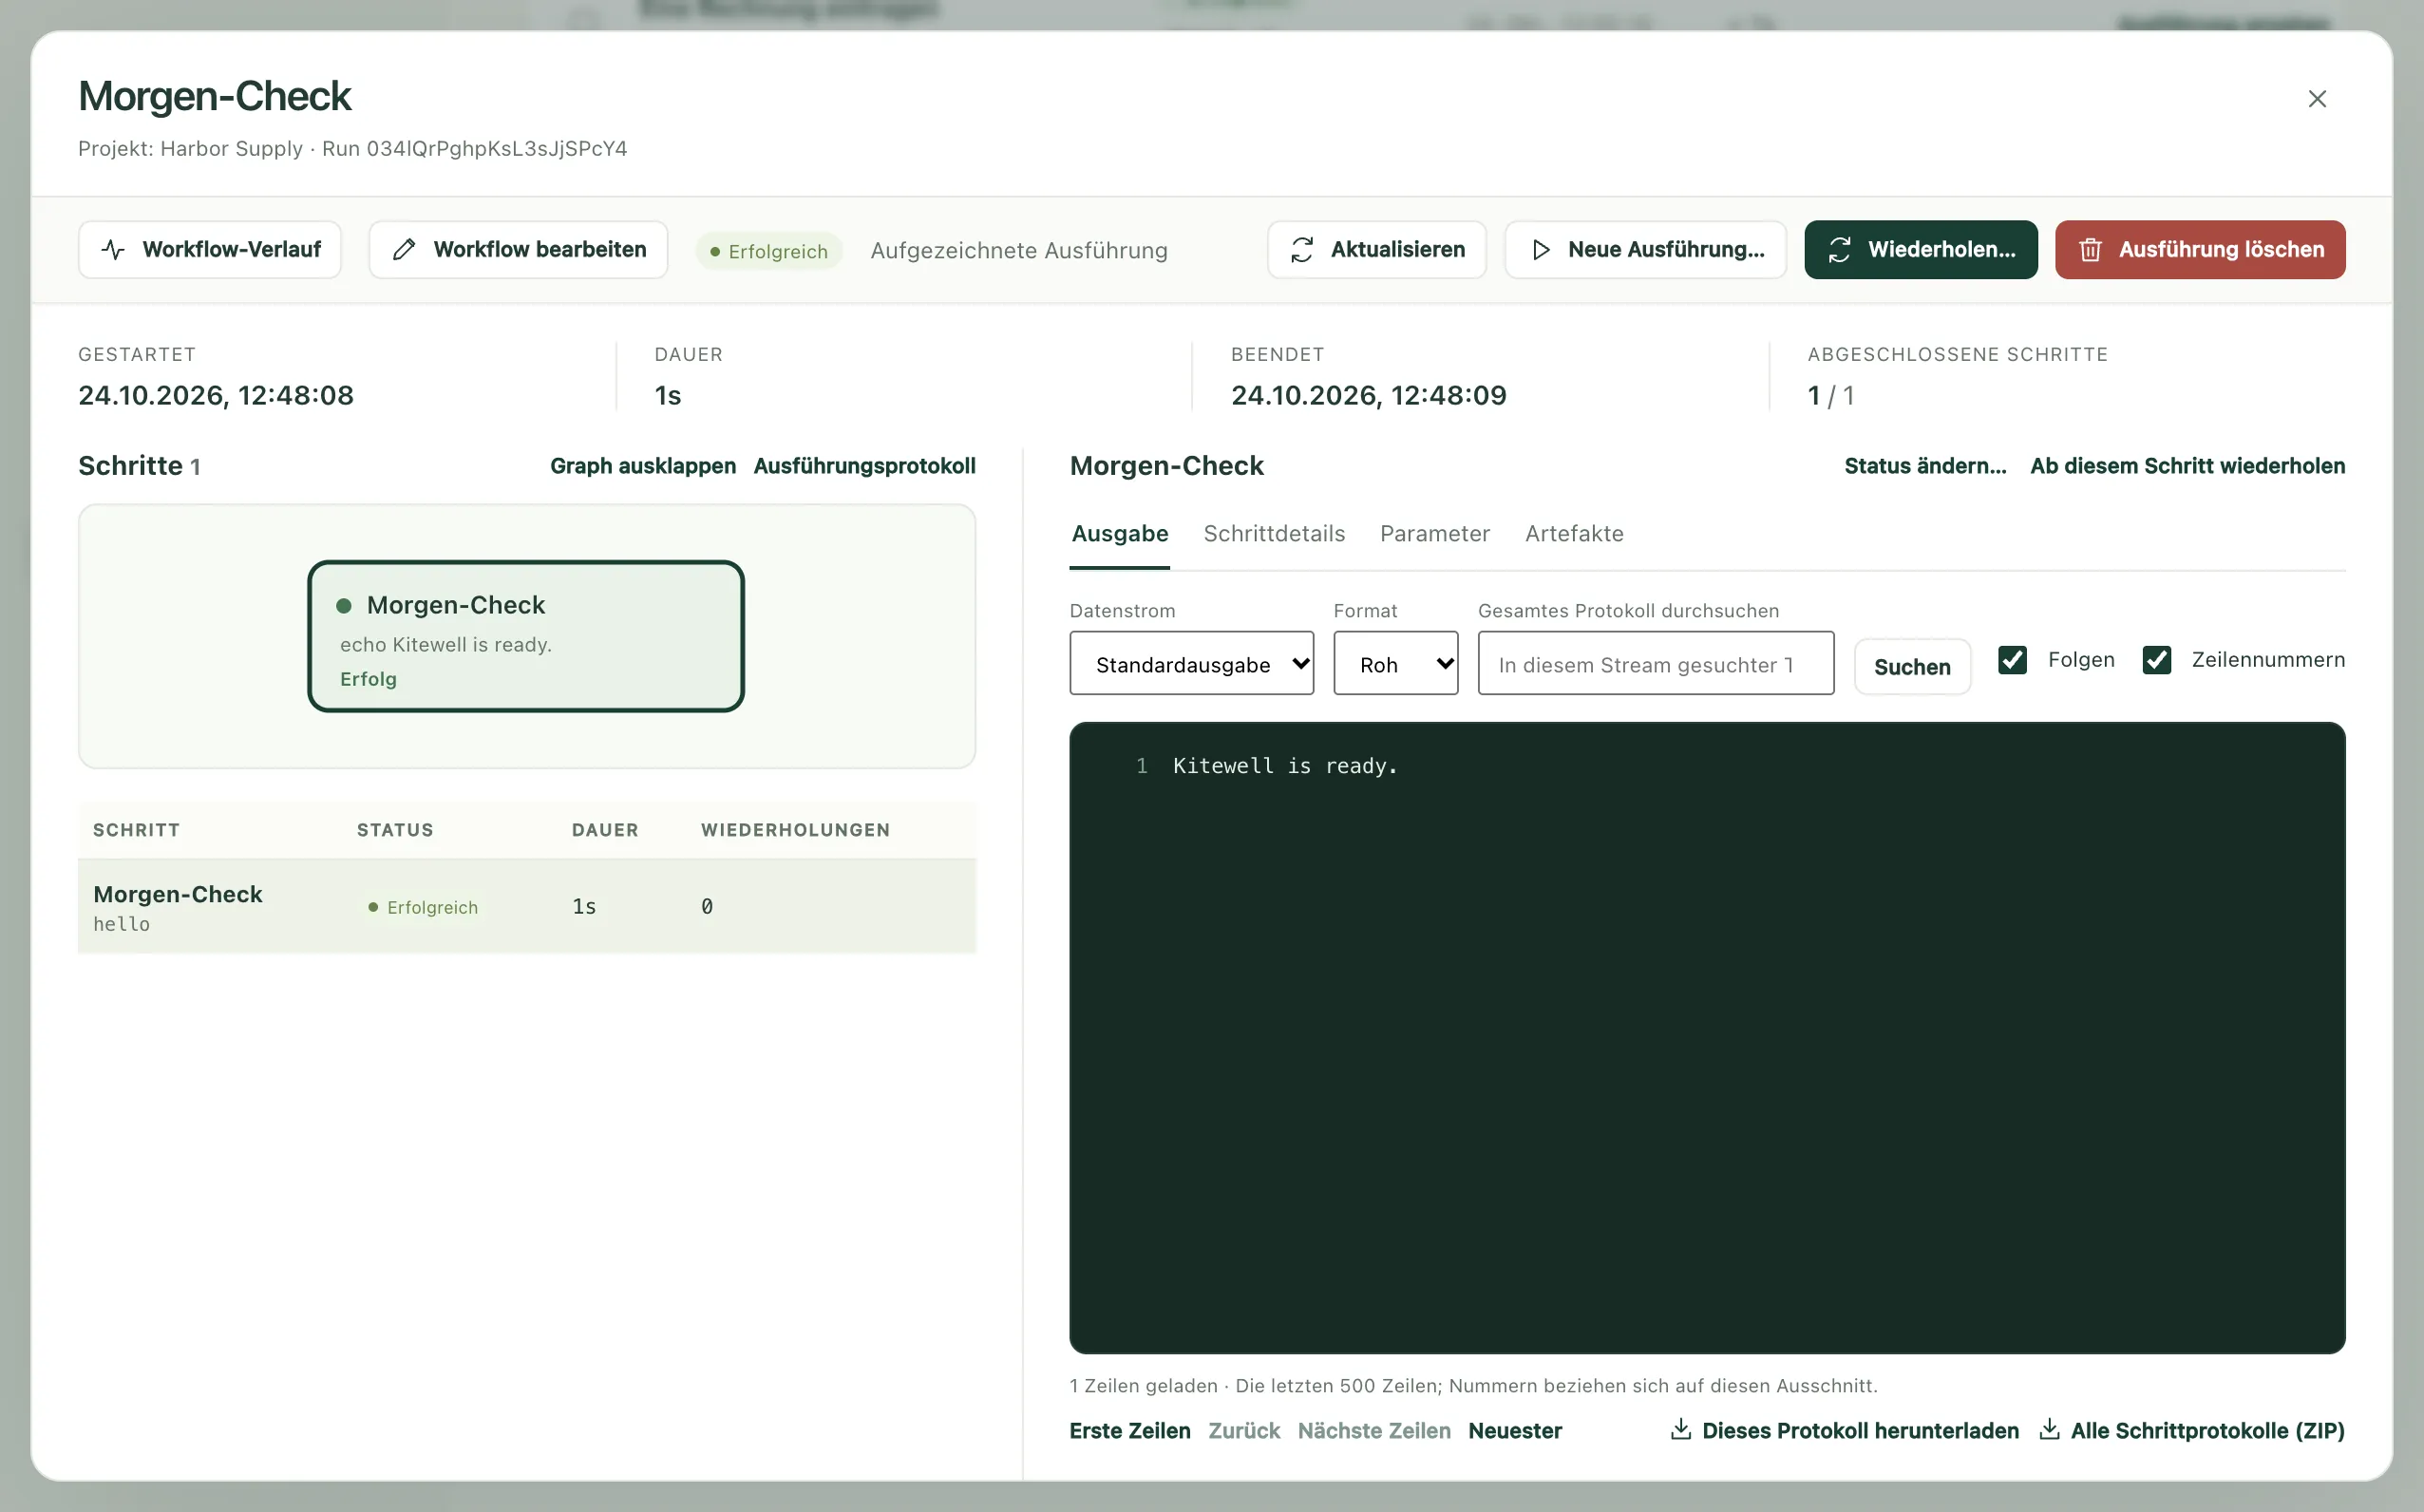This screenshot has width=2424, height=1512.
Task: Click the Erfolgreich status badge in toolbar
Action: [x=769, y=251]
